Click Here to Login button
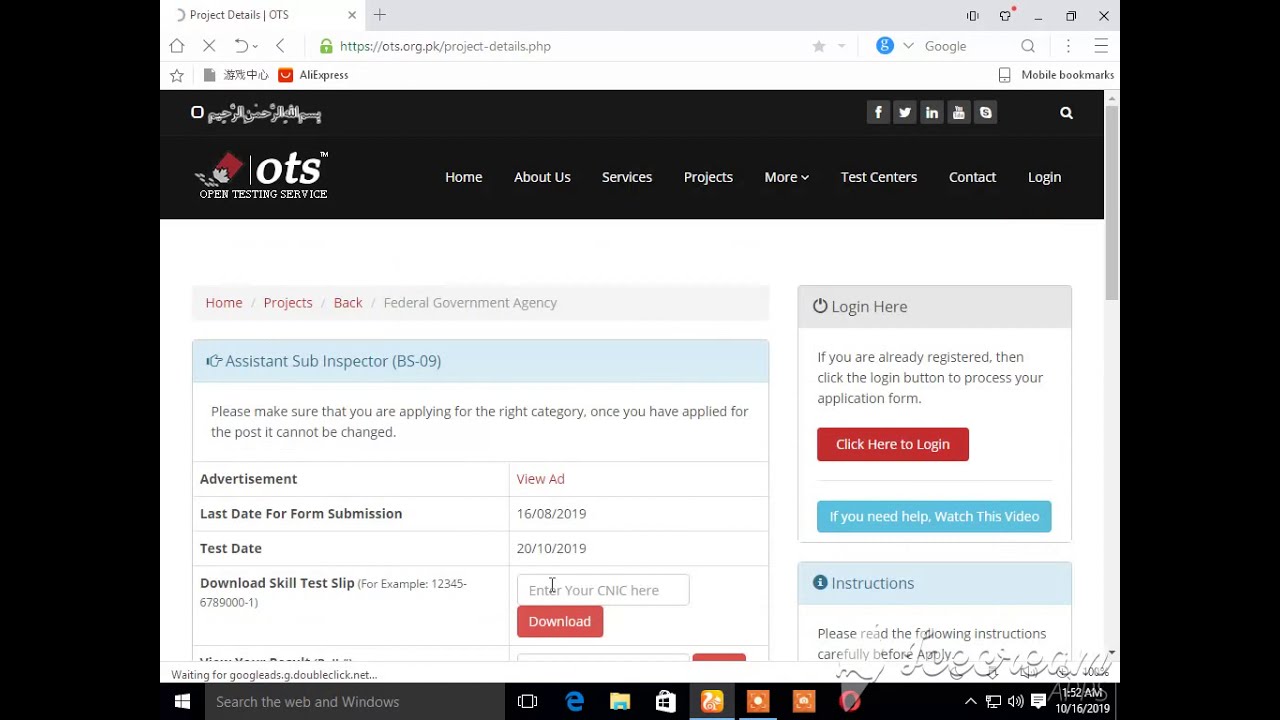This screenshot has width=1280, height=720. point(893,444)
